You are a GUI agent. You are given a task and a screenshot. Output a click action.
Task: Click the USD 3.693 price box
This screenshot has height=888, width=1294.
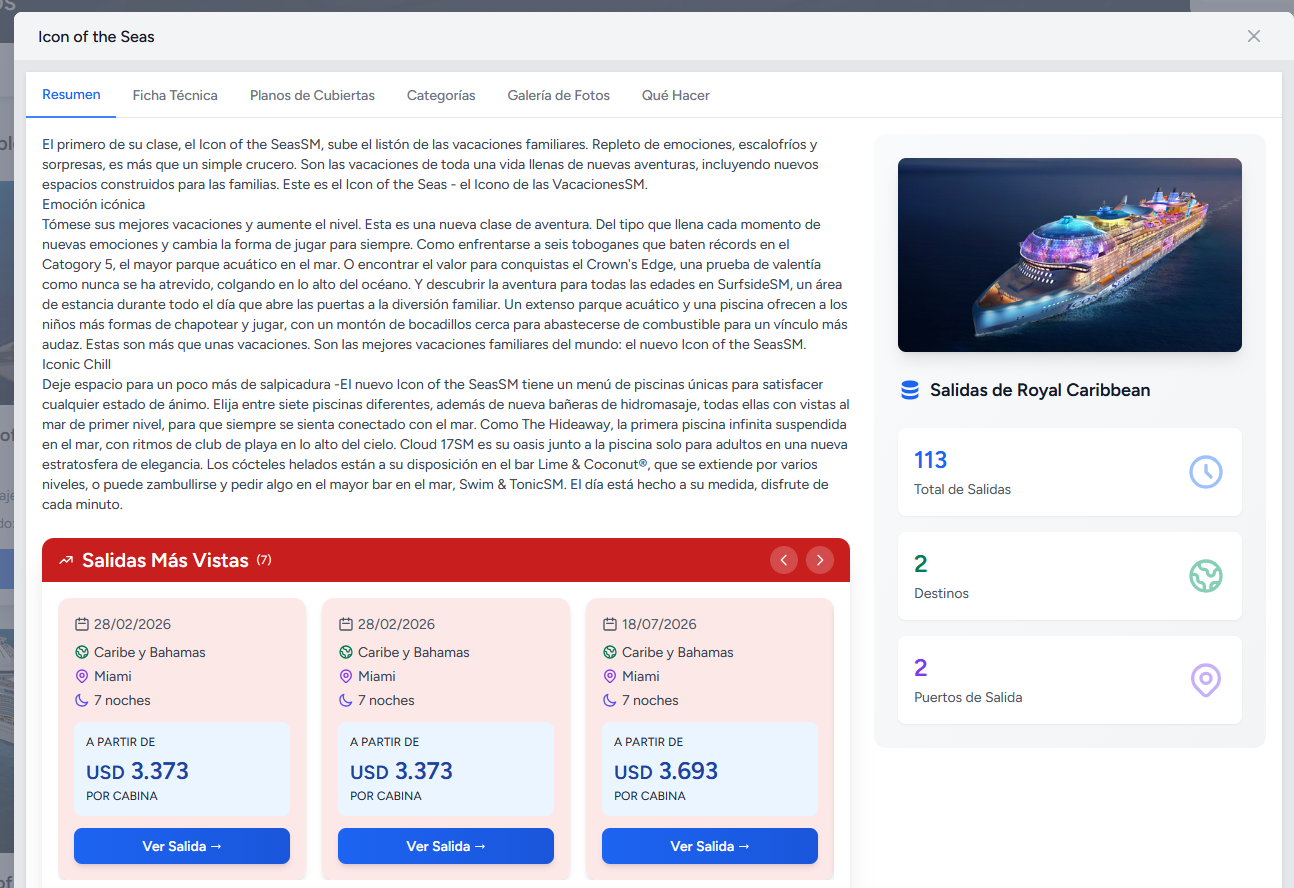pyautogui.click(x=709, y=769)
